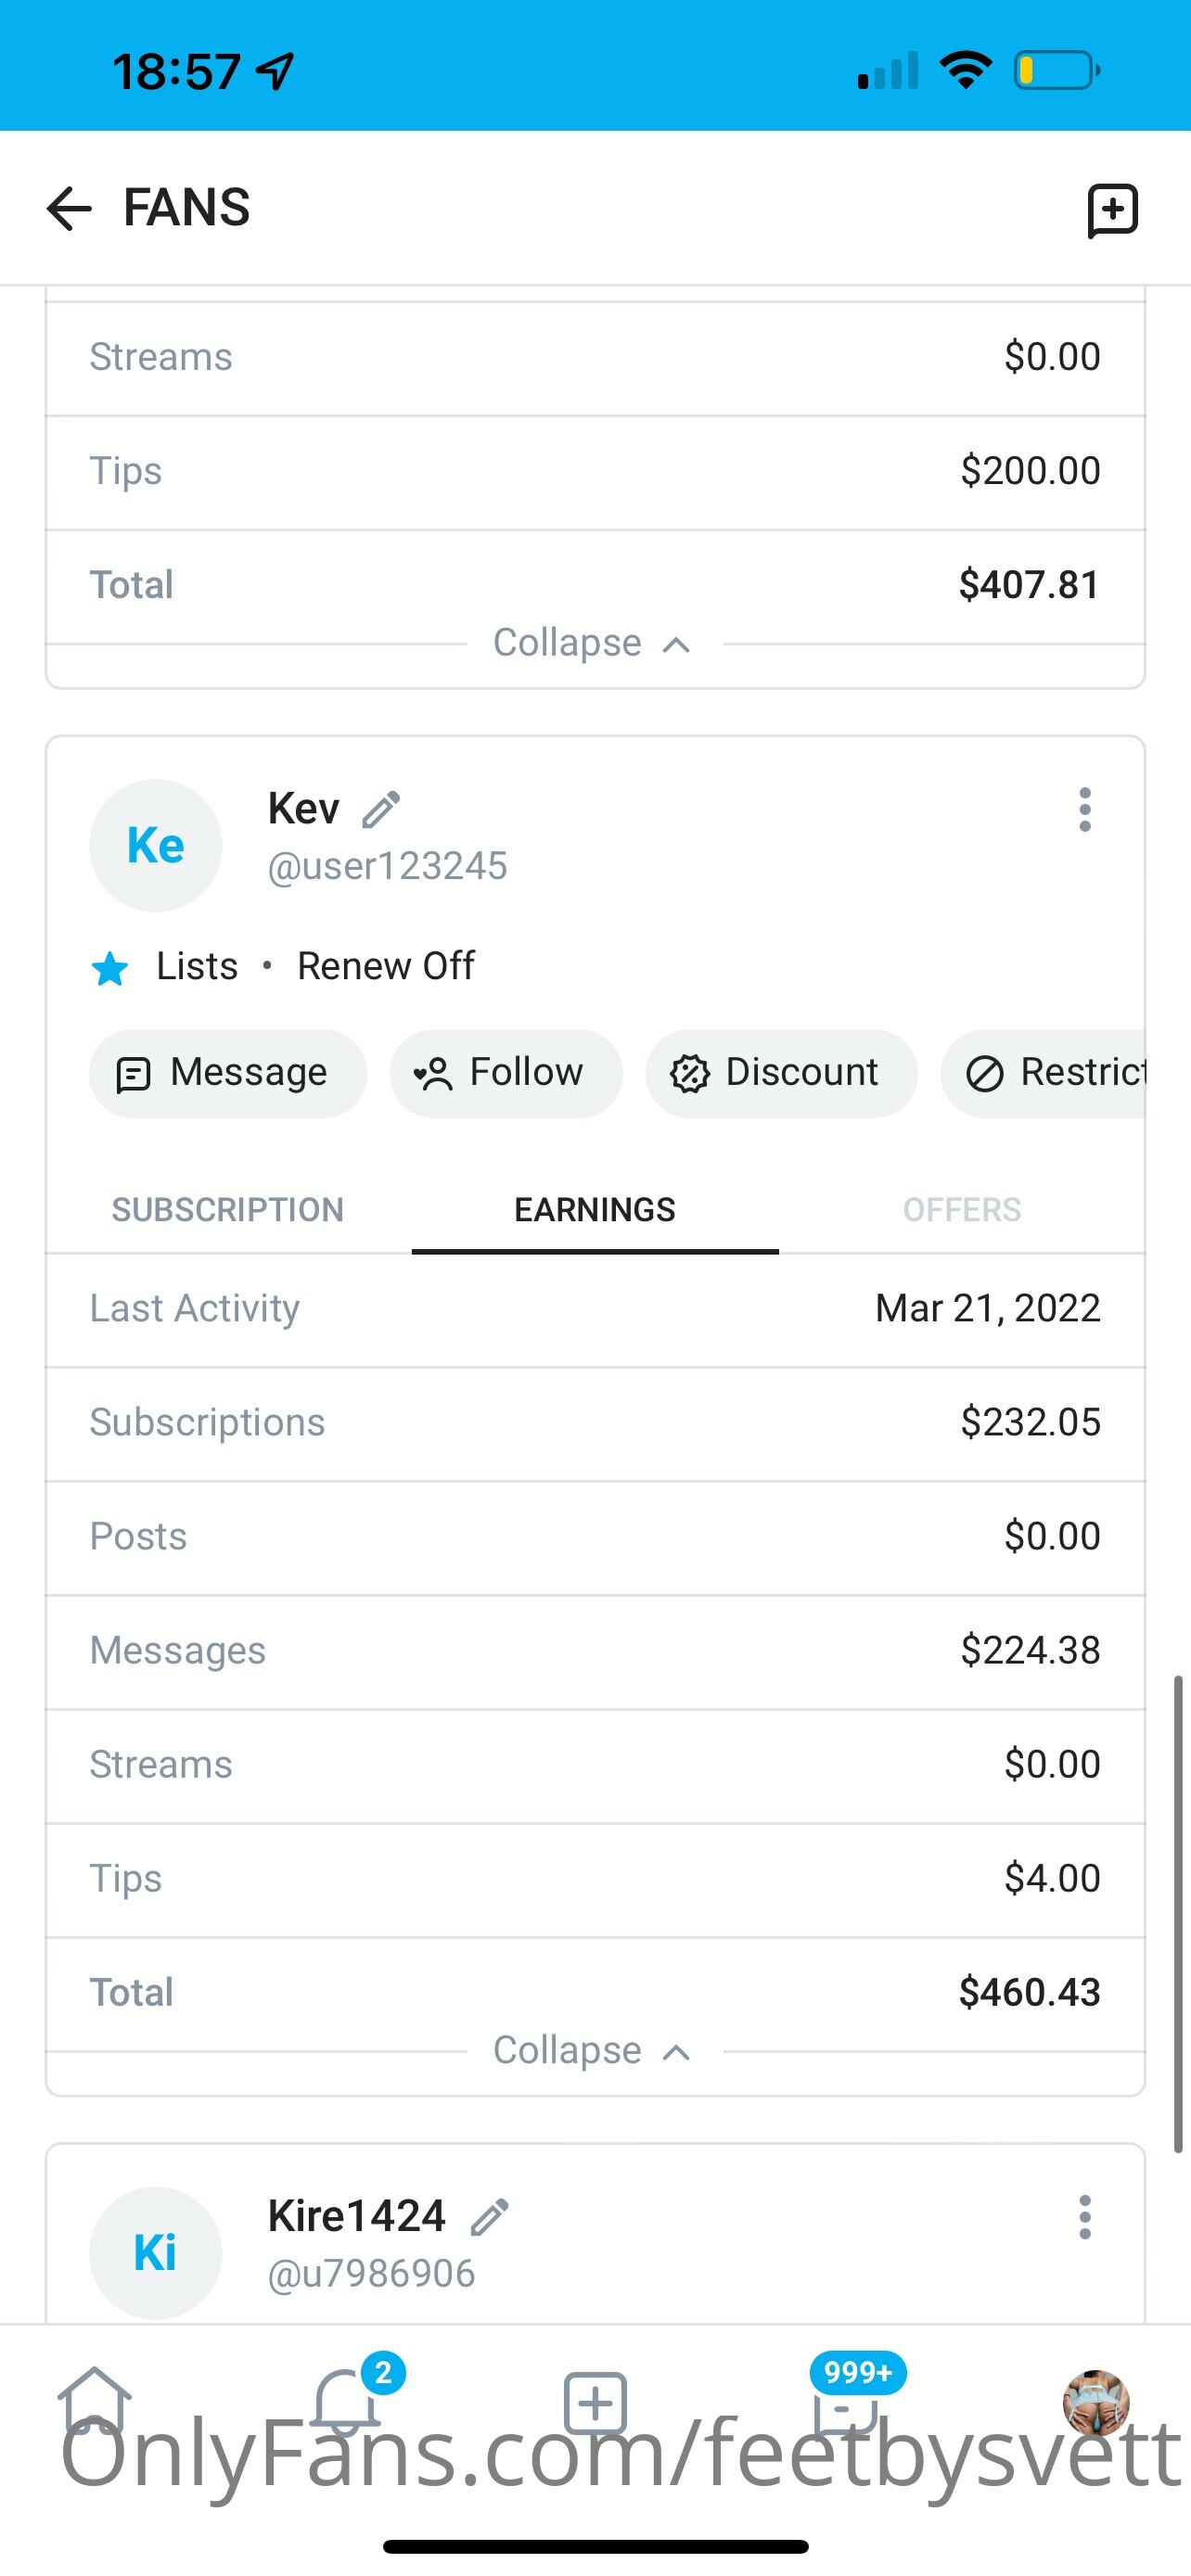Follow Kev
This screenshot has height=2576, width=1191.
pos(506,1073)
